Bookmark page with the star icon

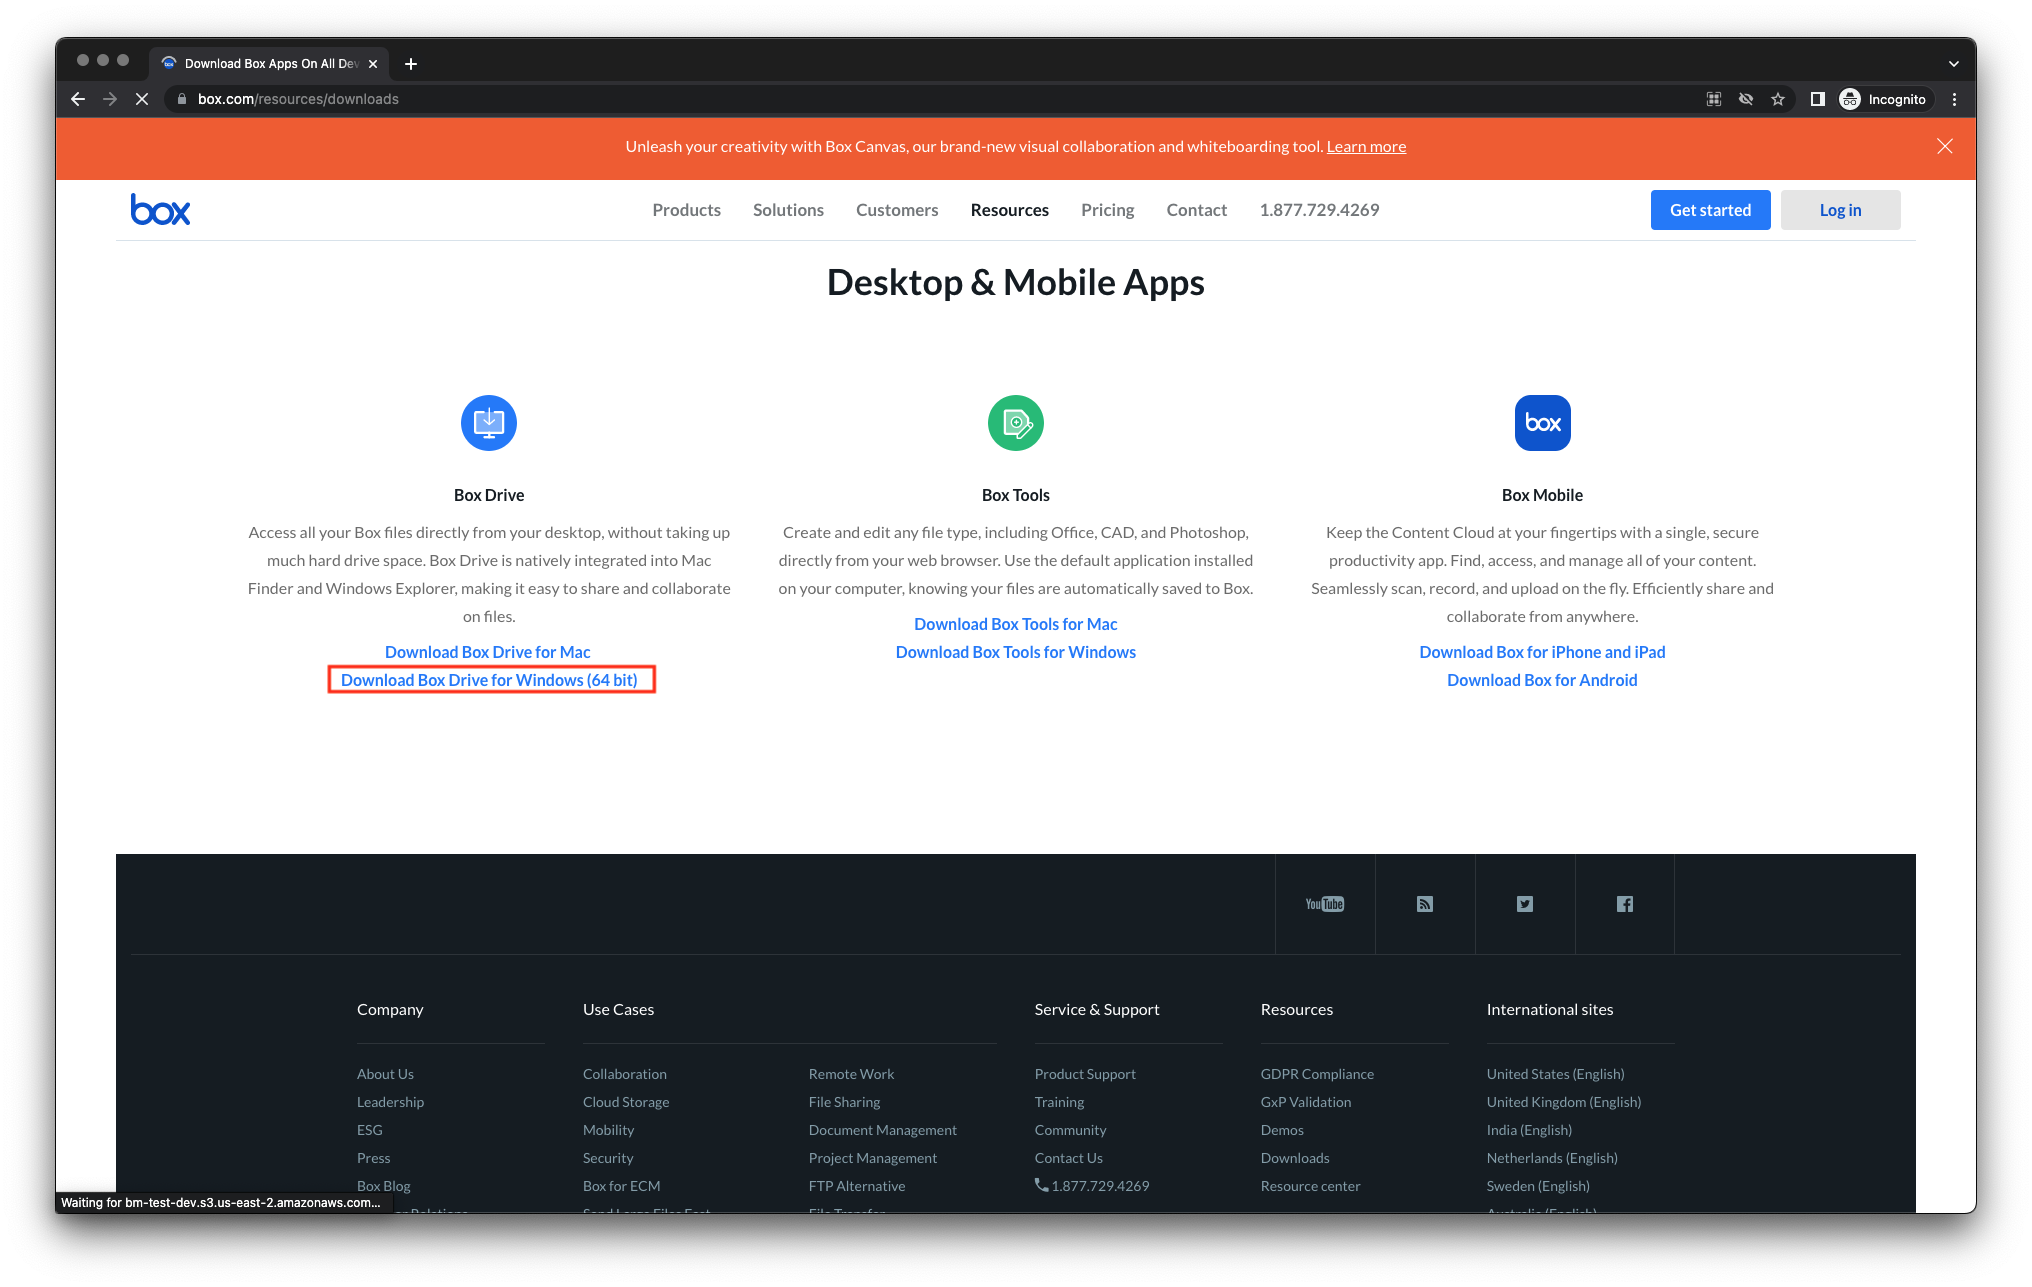1777,99
